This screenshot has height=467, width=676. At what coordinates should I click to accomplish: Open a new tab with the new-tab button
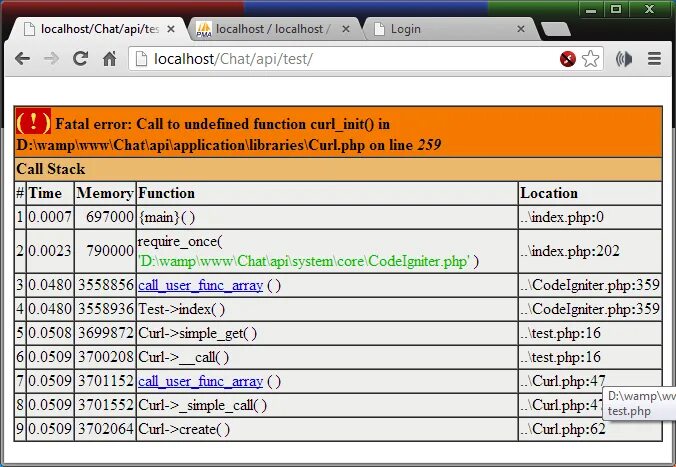(x=555, y=29)
